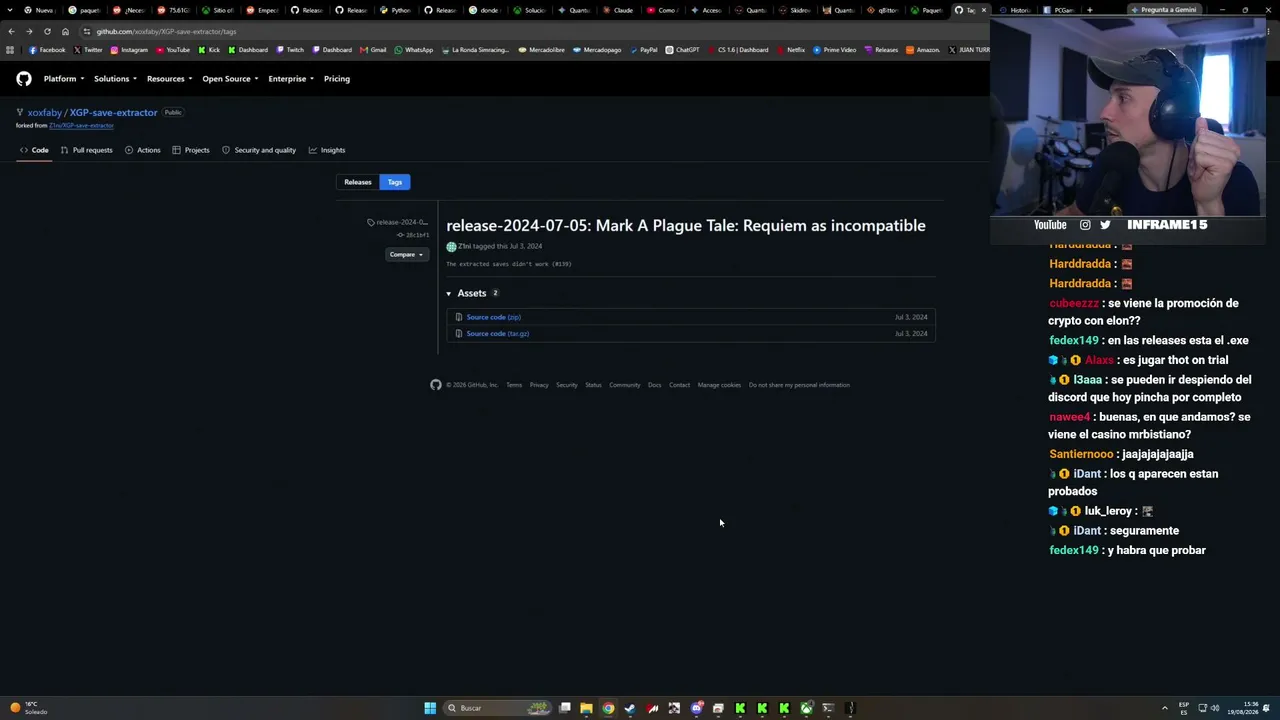Image resolution: width=1280 pixels, height=720 pixels.
Task: Open the Pull requests tab
Action: point(87,150)
